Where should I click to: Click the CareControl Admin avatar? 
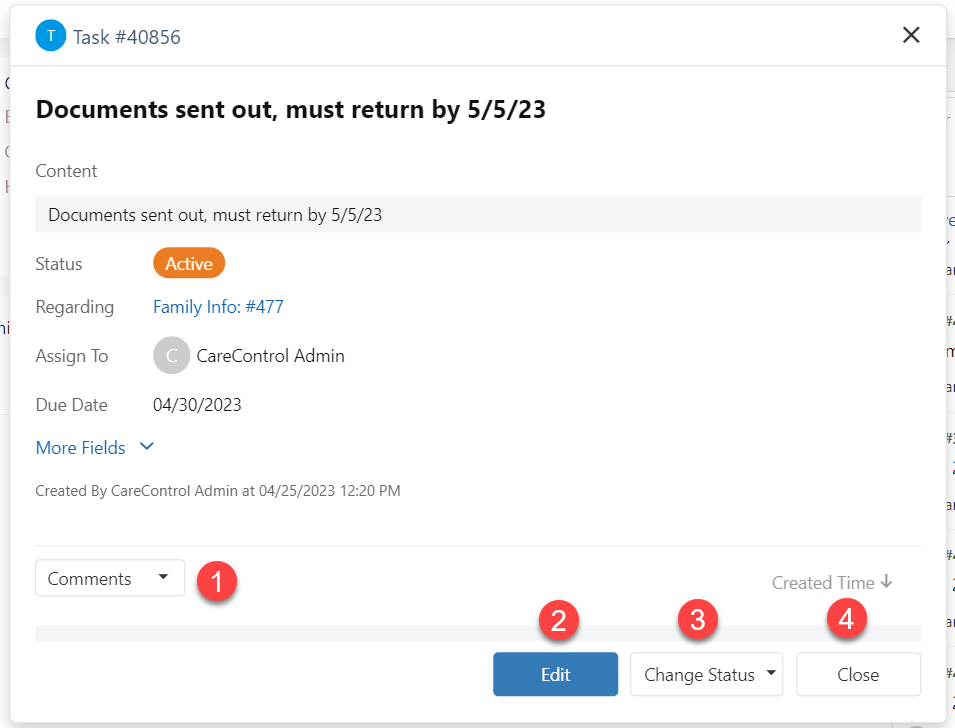pos(172,356)
